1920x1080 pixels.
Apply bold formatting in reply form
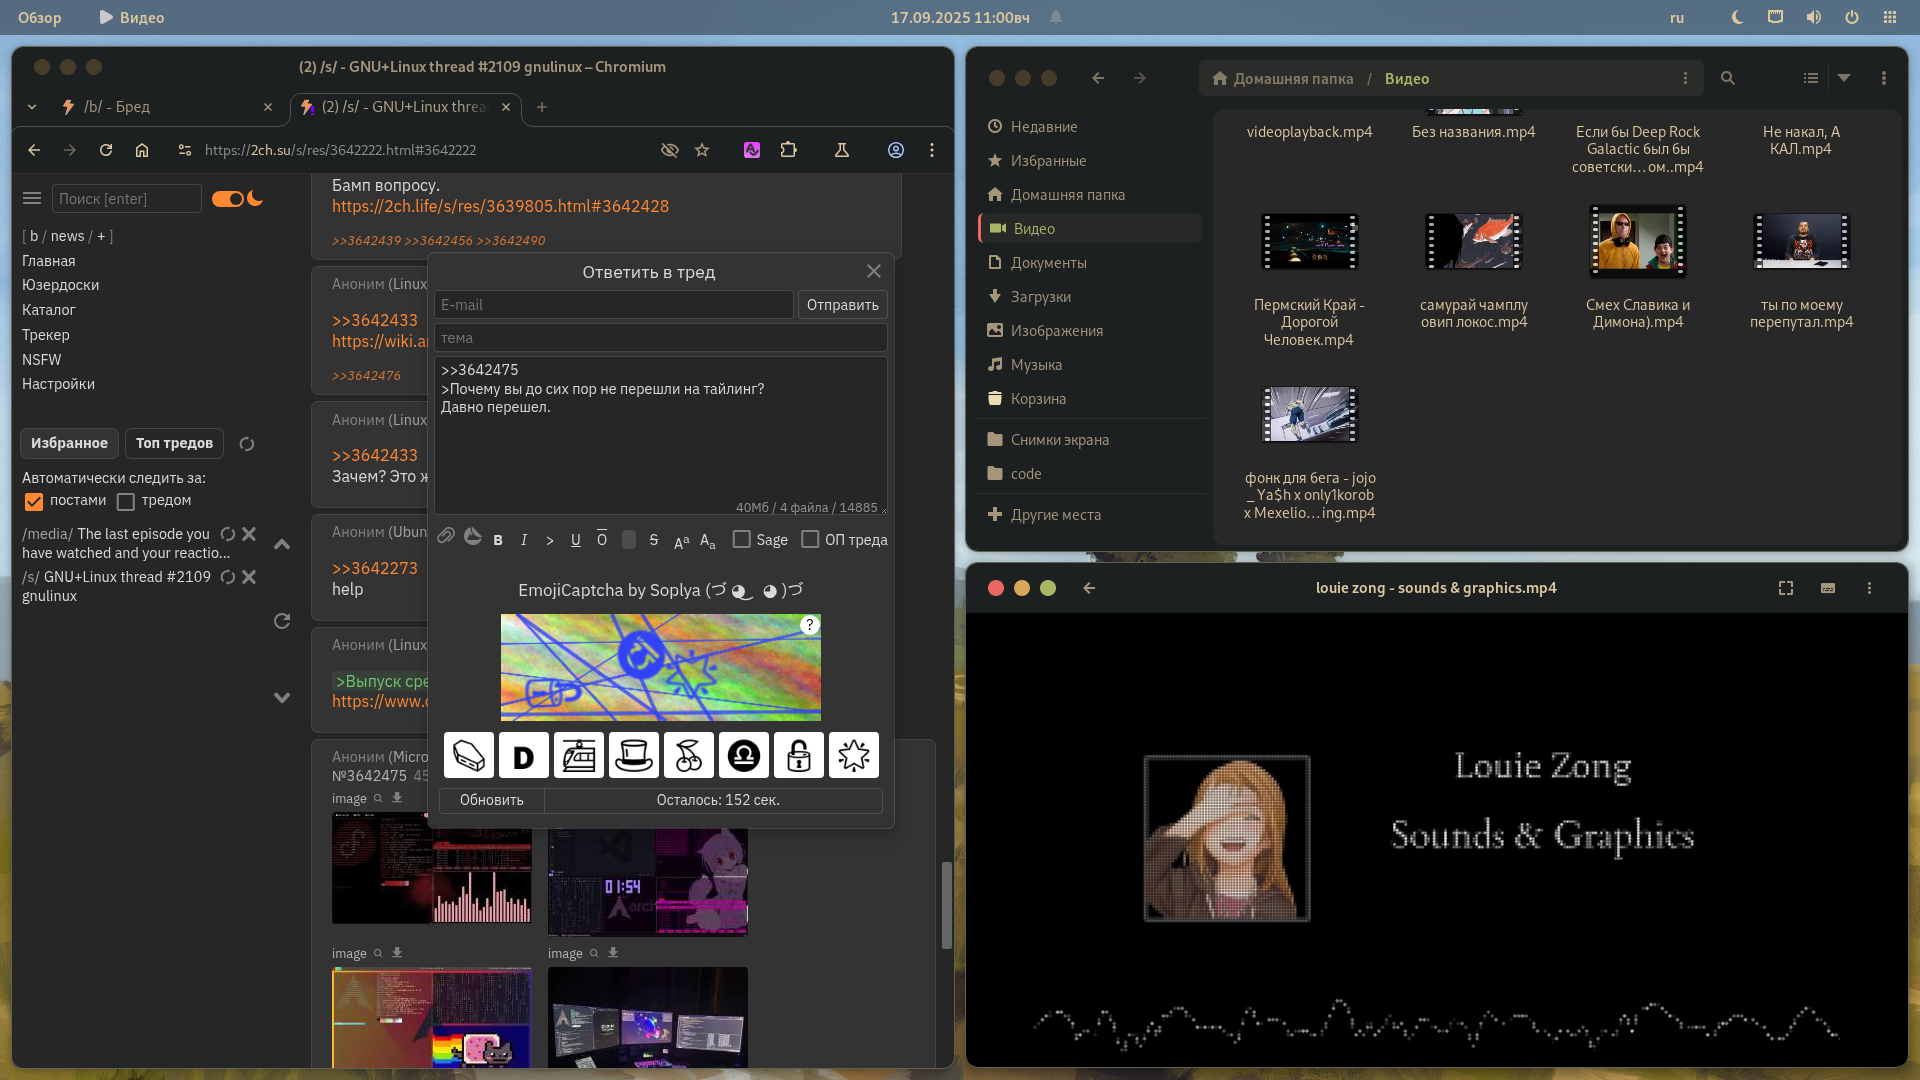498,540
